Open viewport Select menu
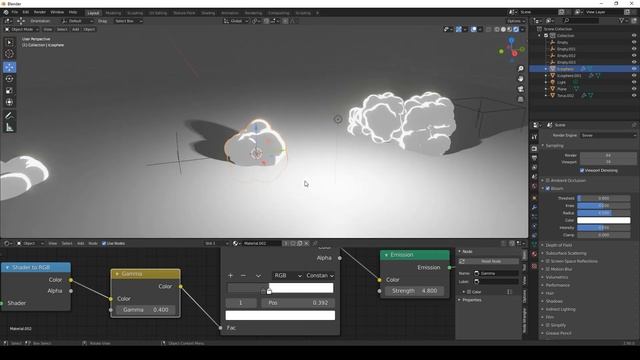Image resolution: width=640 pixels, height=360 pixels. click(x=62, y=29)
